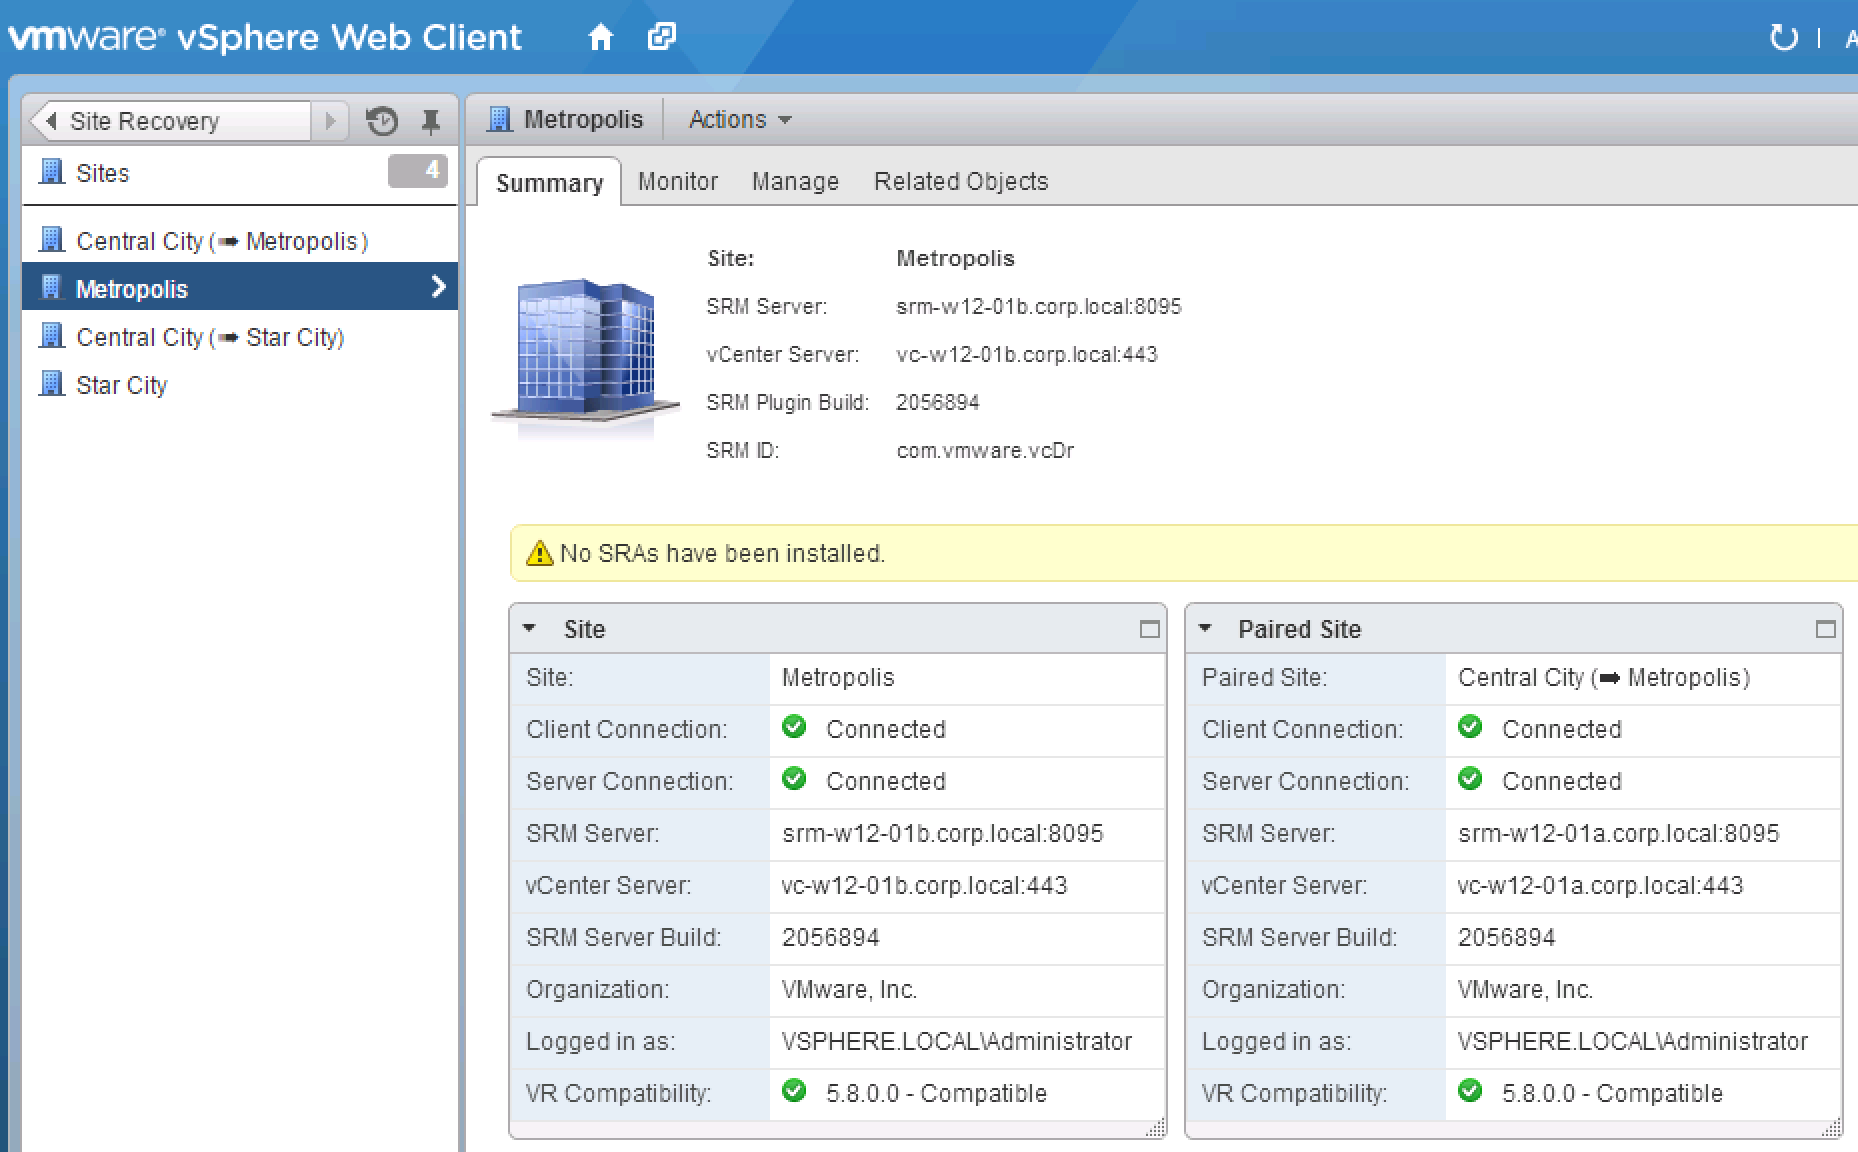Click the Site panel resize grip corner
This screenshot has width=1858, height=1152.
(1155, 1128)
